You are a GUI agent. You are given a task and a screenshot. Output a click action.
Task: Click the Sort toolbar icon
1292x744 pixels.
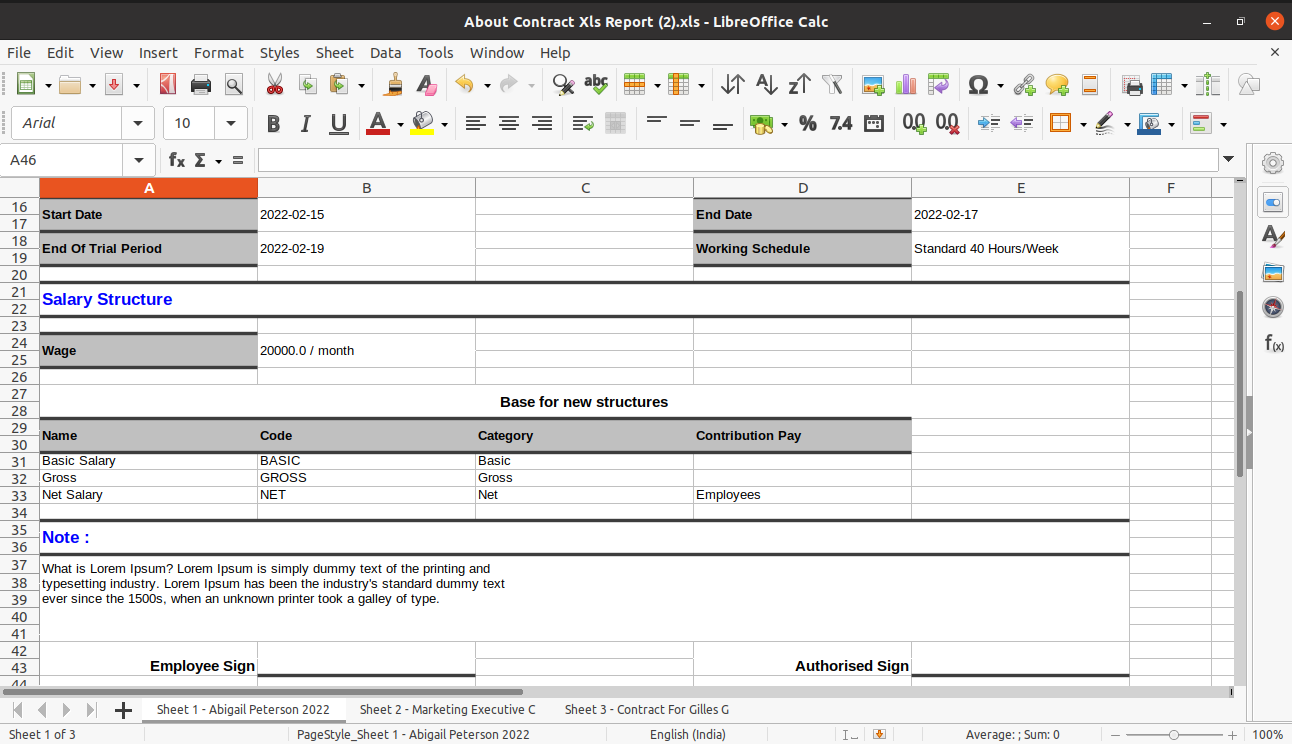click(x=733, y=85)
